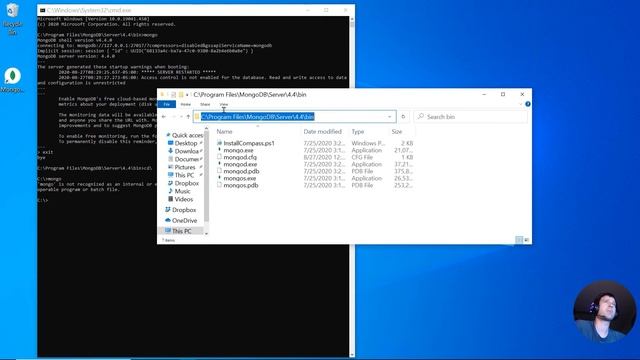Click cmd window scrollbar up arrow
Viewport: 640px width, 360px height.
click(x=352, y=19)
